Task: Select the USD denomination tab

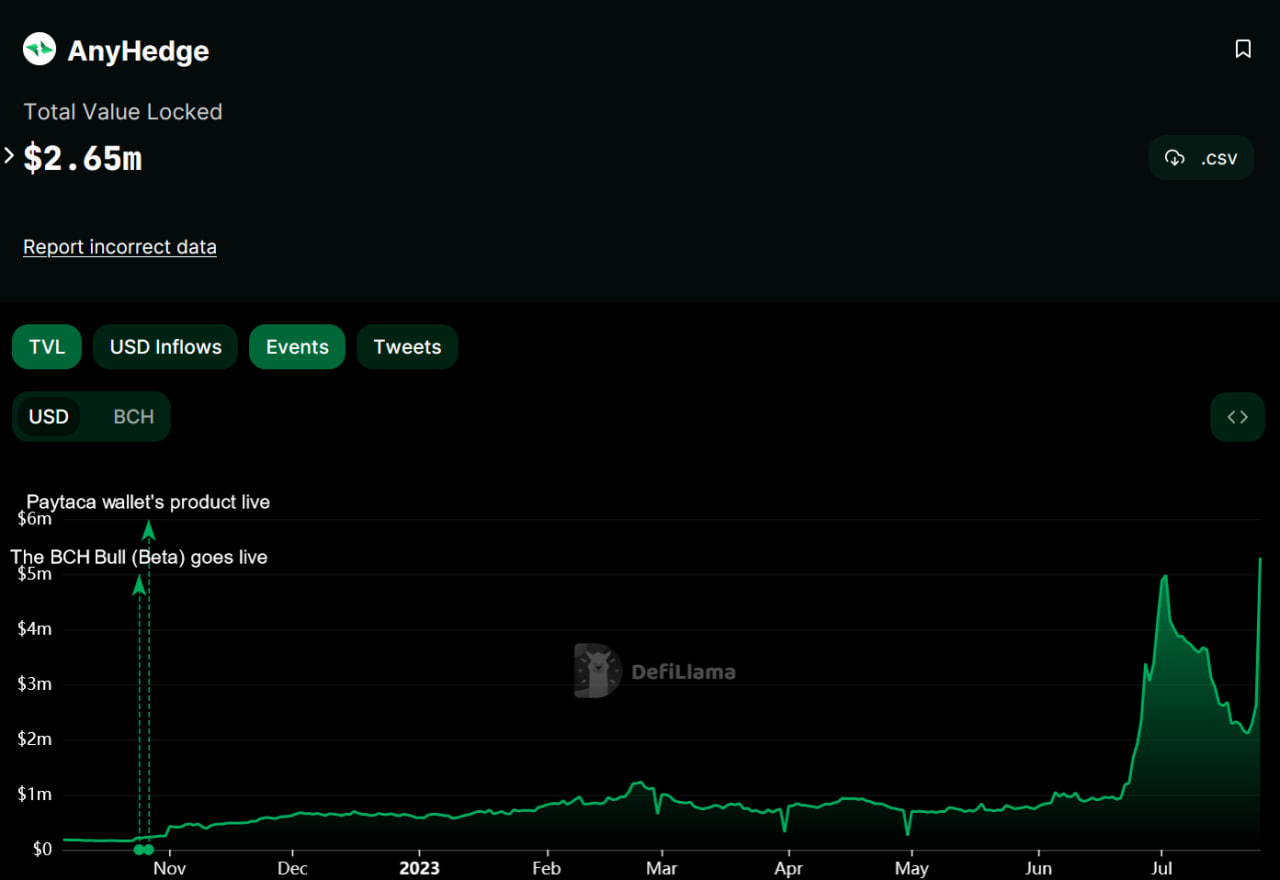Action: point(48,417)
